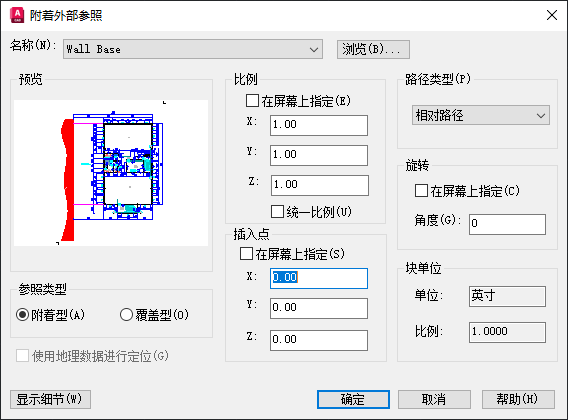This screenshot has width=568, height=420.
Task: Click the insertion point Y field
Action: 319,308
